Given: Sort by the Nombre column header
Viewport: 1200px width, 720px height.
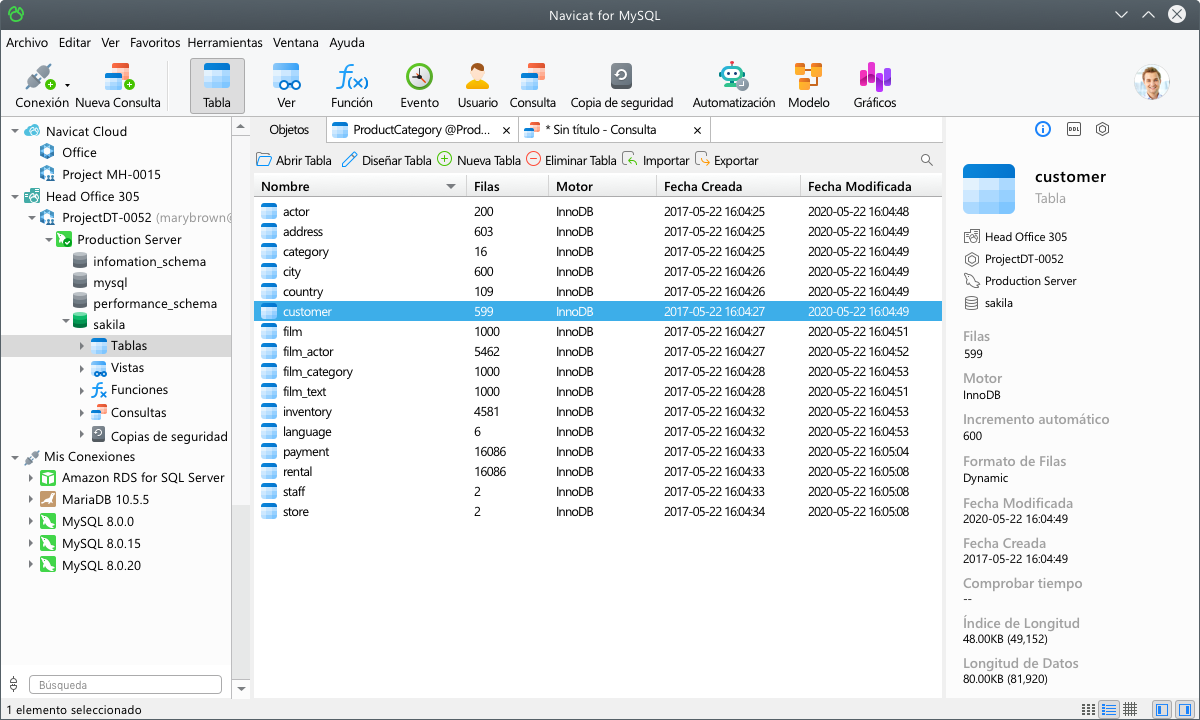Looking at the screenshot, I should coord(360,186).
